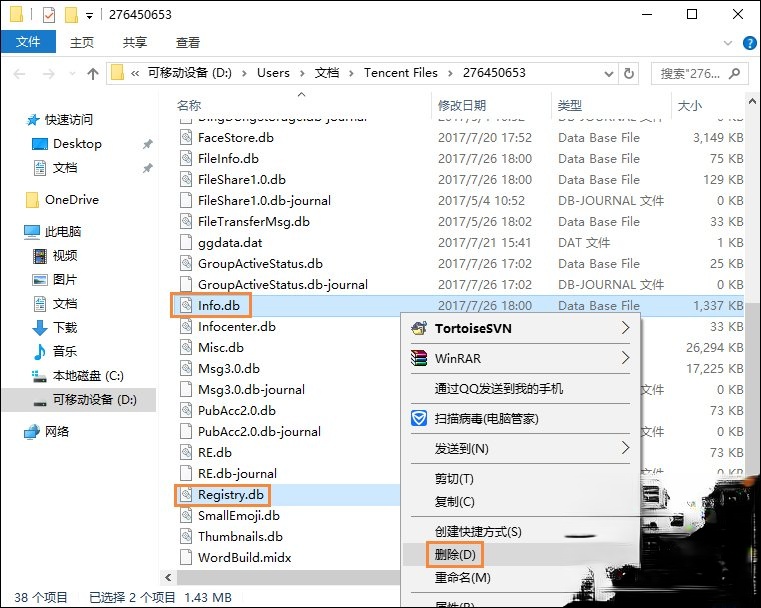Screen dimensions: 761x608
Task: Click Users in the address breadcrumb
Action: (x=273, y=73)
